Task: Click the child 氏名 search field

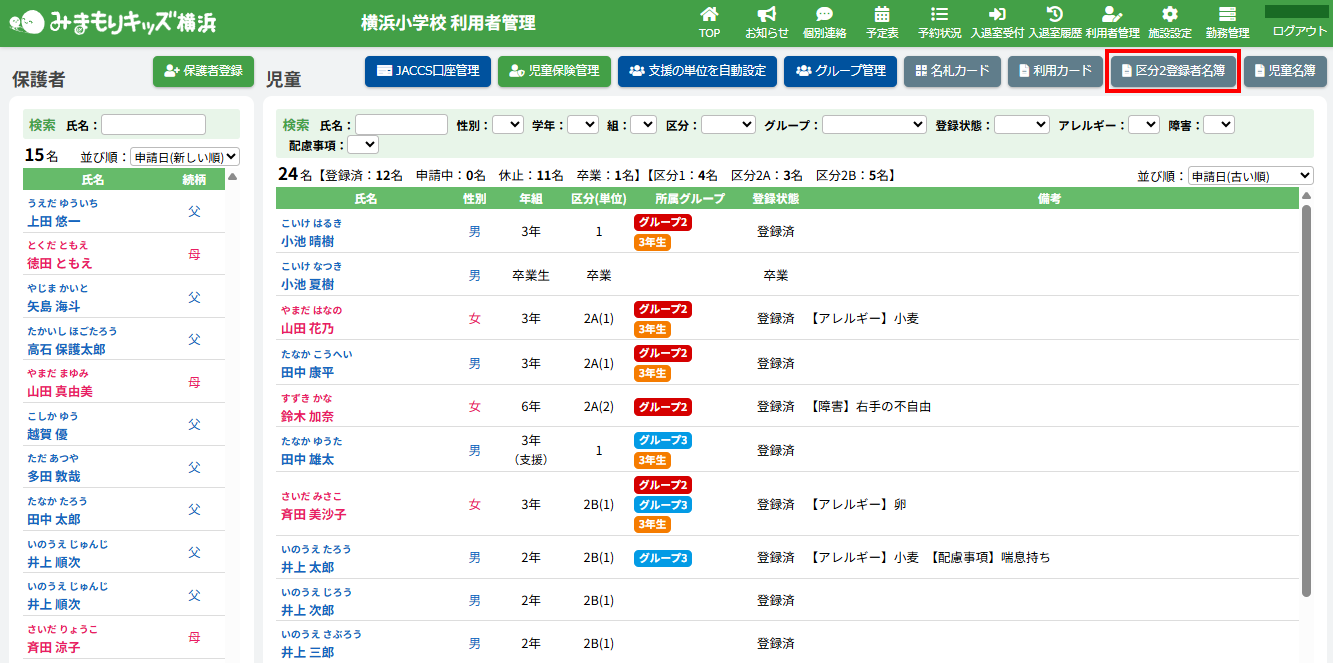Action: click(401, 125)
